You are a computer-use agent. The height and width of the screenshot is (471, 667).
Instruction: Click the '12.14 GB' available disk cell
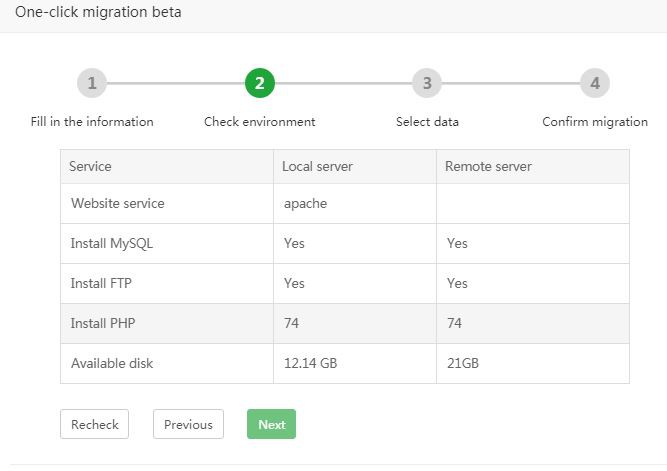pyautogui.click(x=310, y=363)
